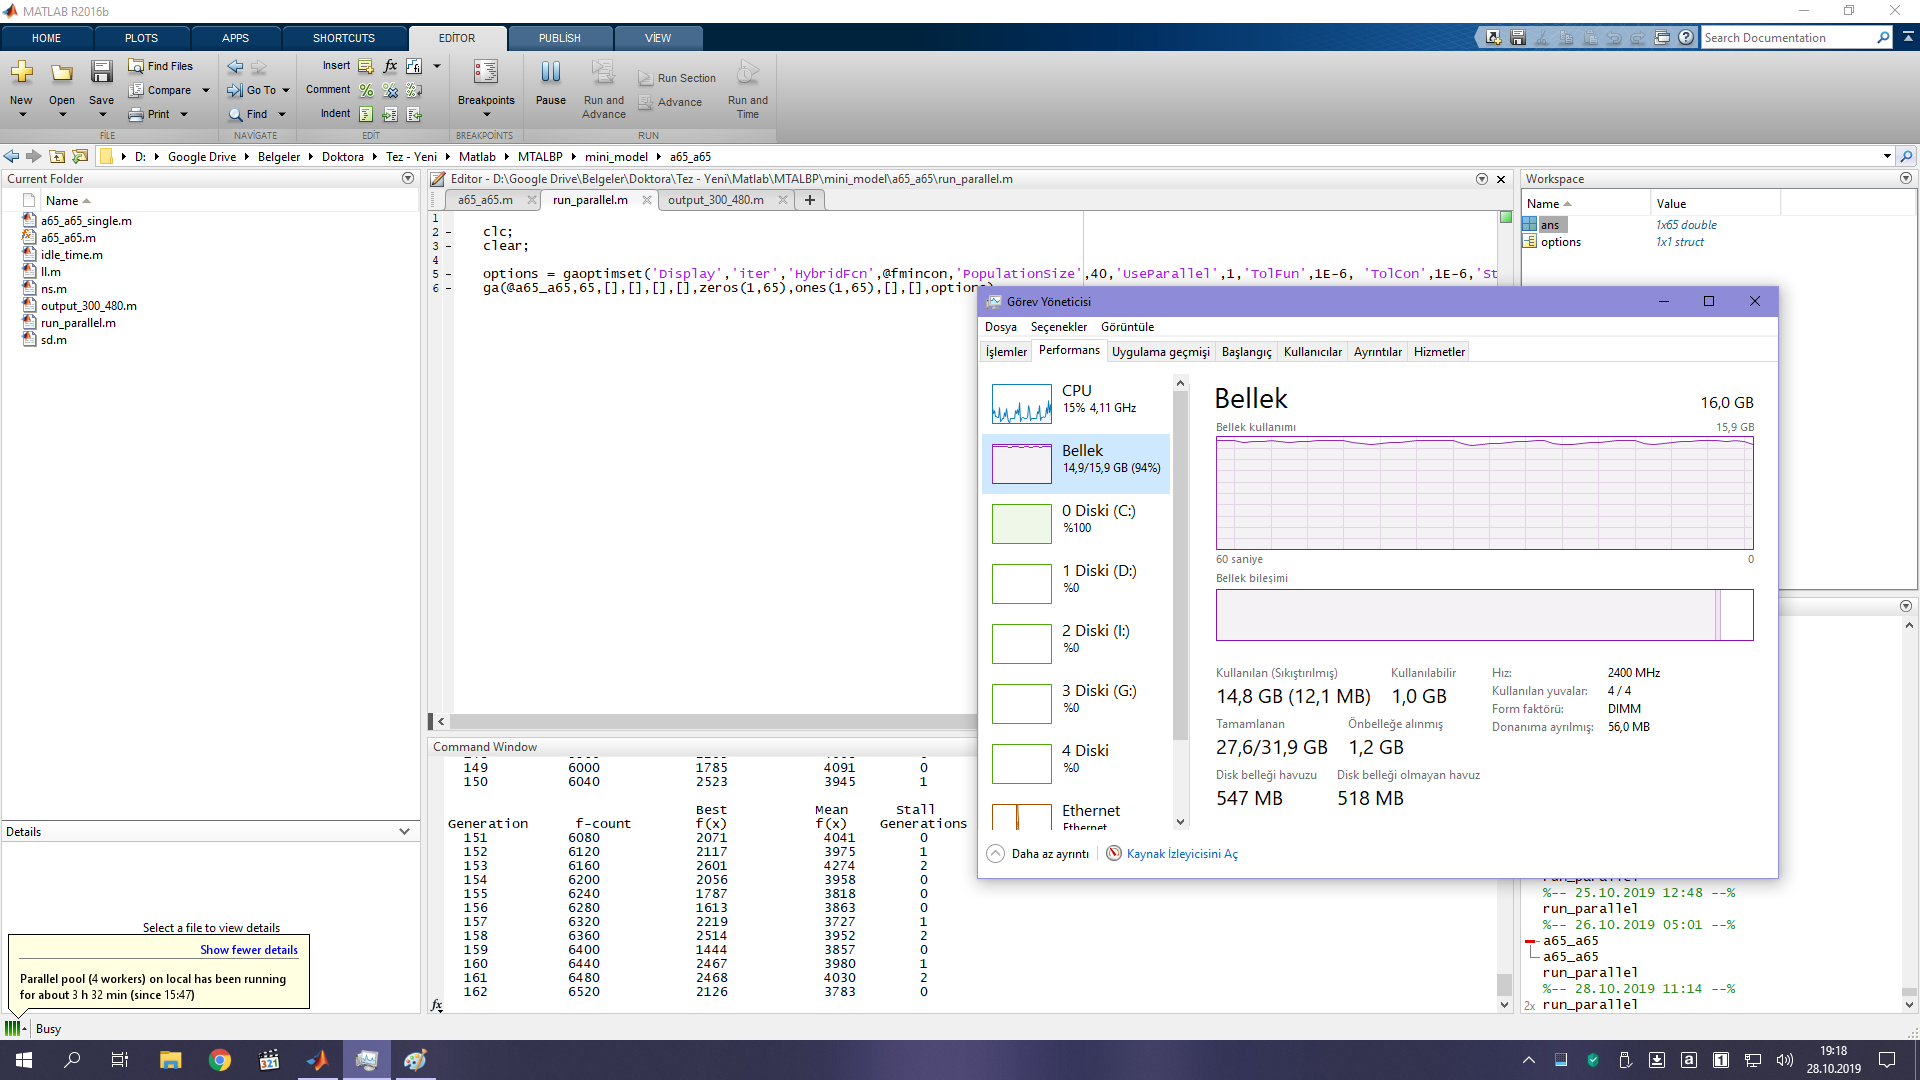Viewport: 1920px width, 1080px height.
Task: Click the Find Files icon
Action: click(136, 66)
